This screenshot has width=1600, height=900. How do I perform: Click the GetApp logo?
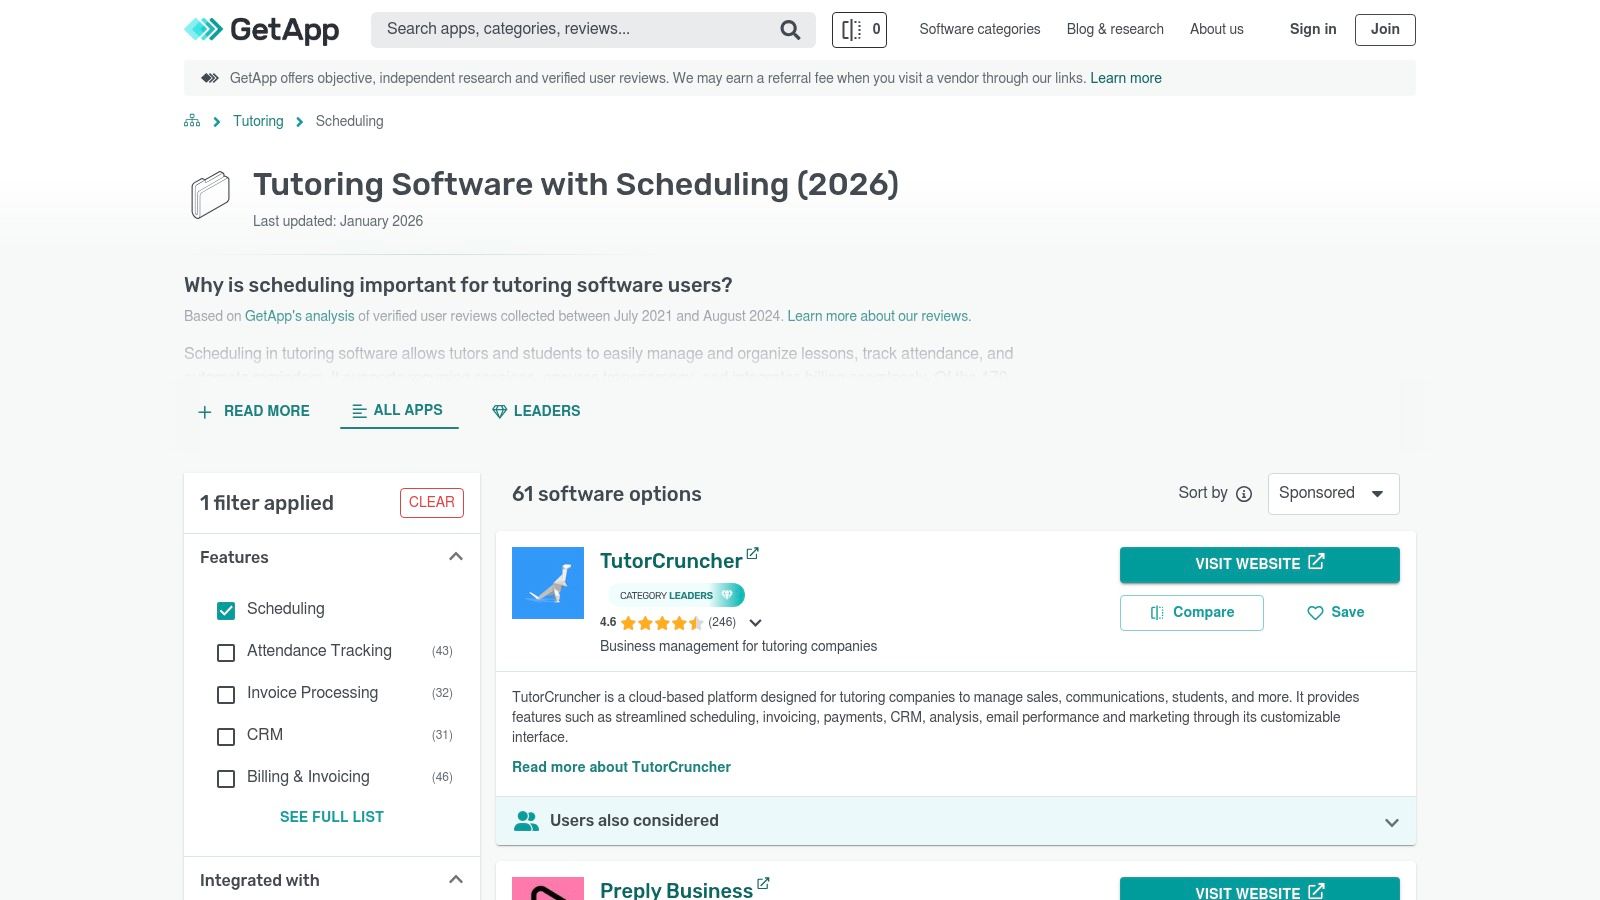[x=260, y=29]
